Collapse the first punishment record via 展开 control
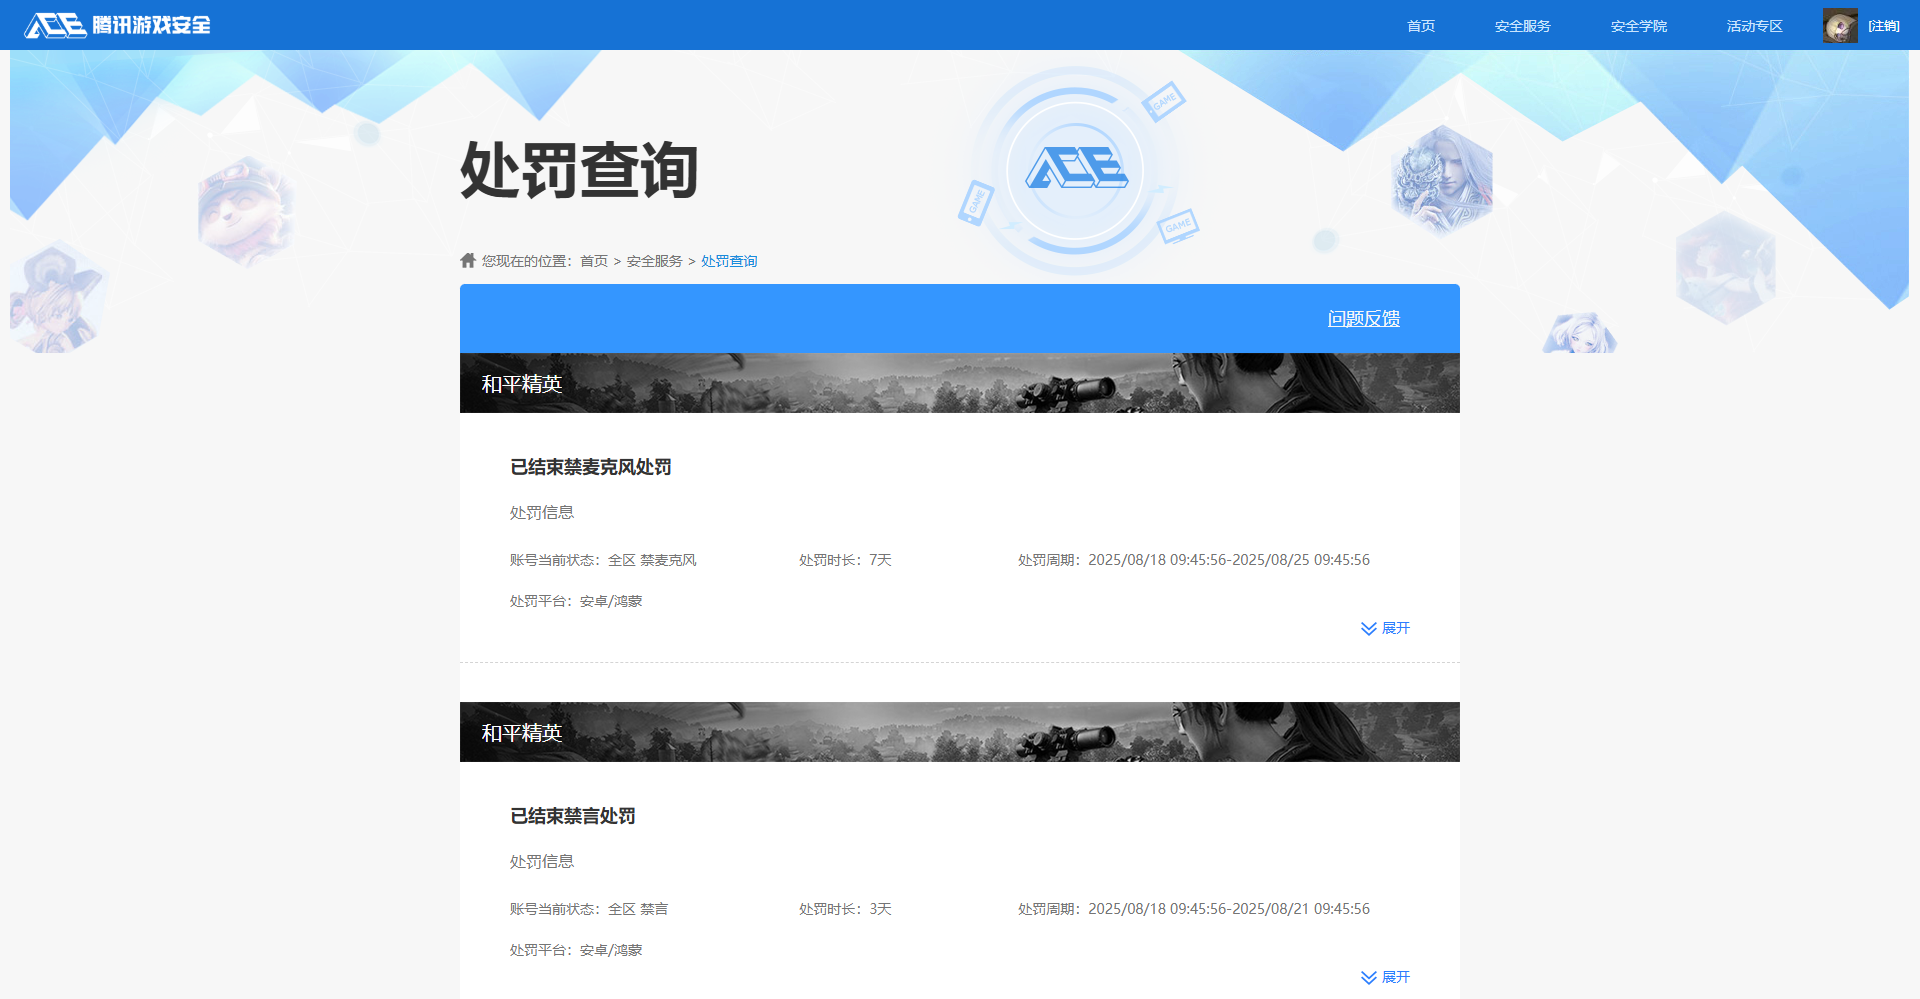The height and width of the screenshot is (999, 1920). coord(1394,628)
